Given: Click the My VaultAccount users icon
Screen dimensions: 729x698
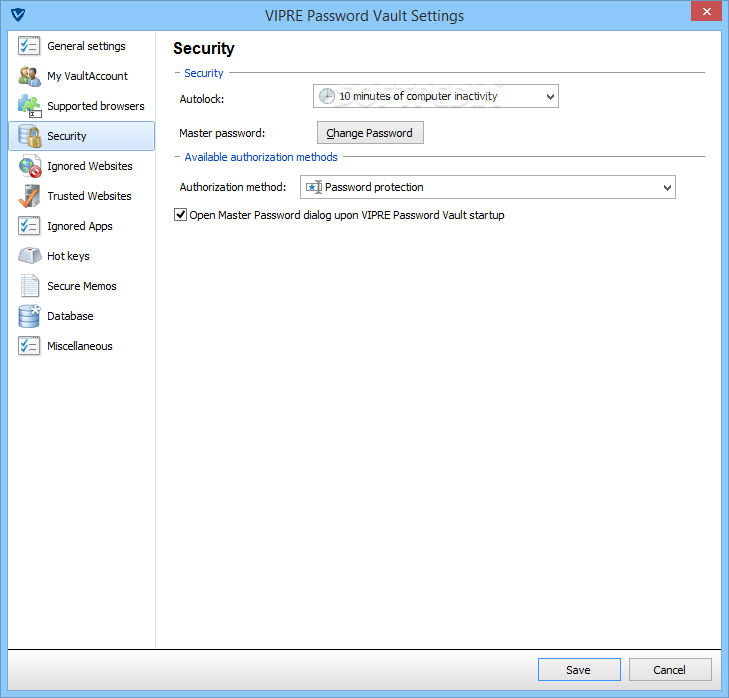Looking at the screenshot, I should tap(29, 76).
